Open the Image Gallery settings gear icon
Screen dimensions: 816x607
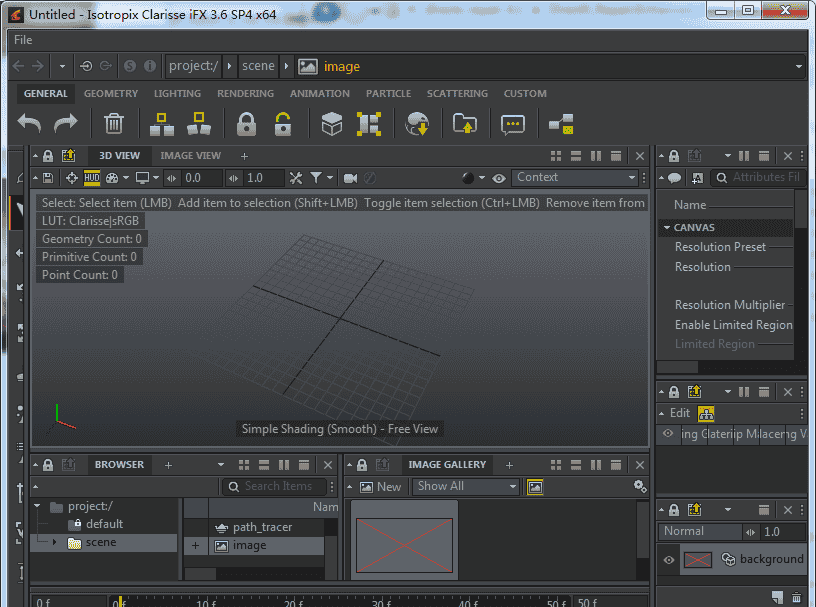click(x=640, y=485)
